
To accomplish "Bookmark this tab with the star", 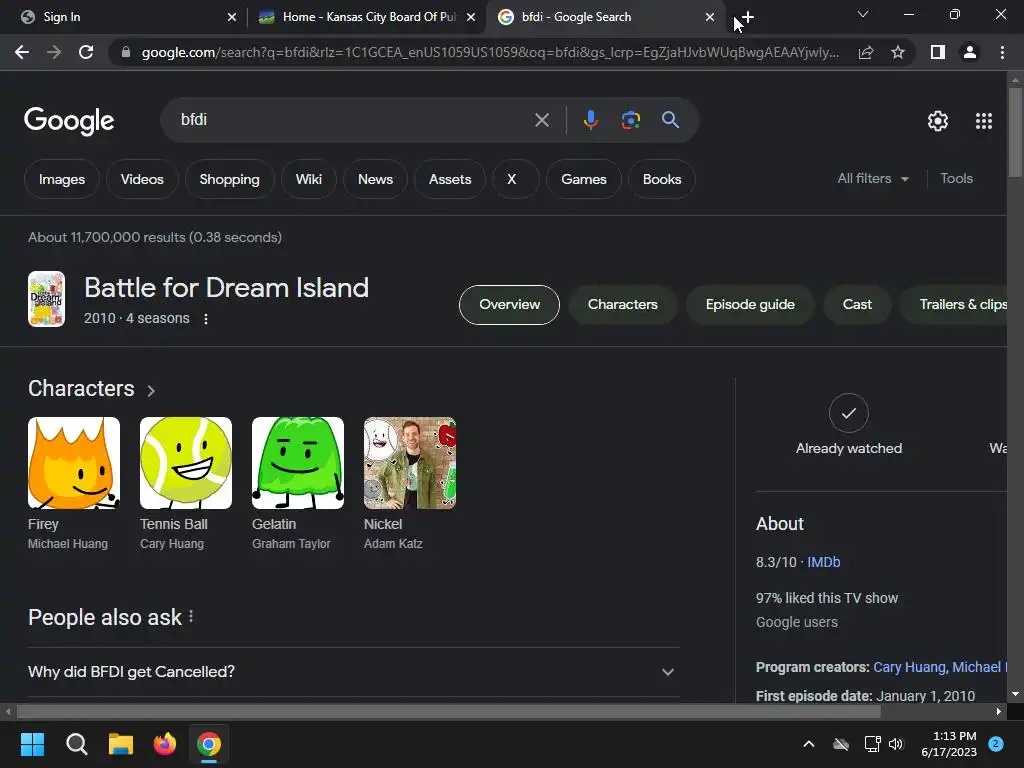I will click(x=898, y=52).
